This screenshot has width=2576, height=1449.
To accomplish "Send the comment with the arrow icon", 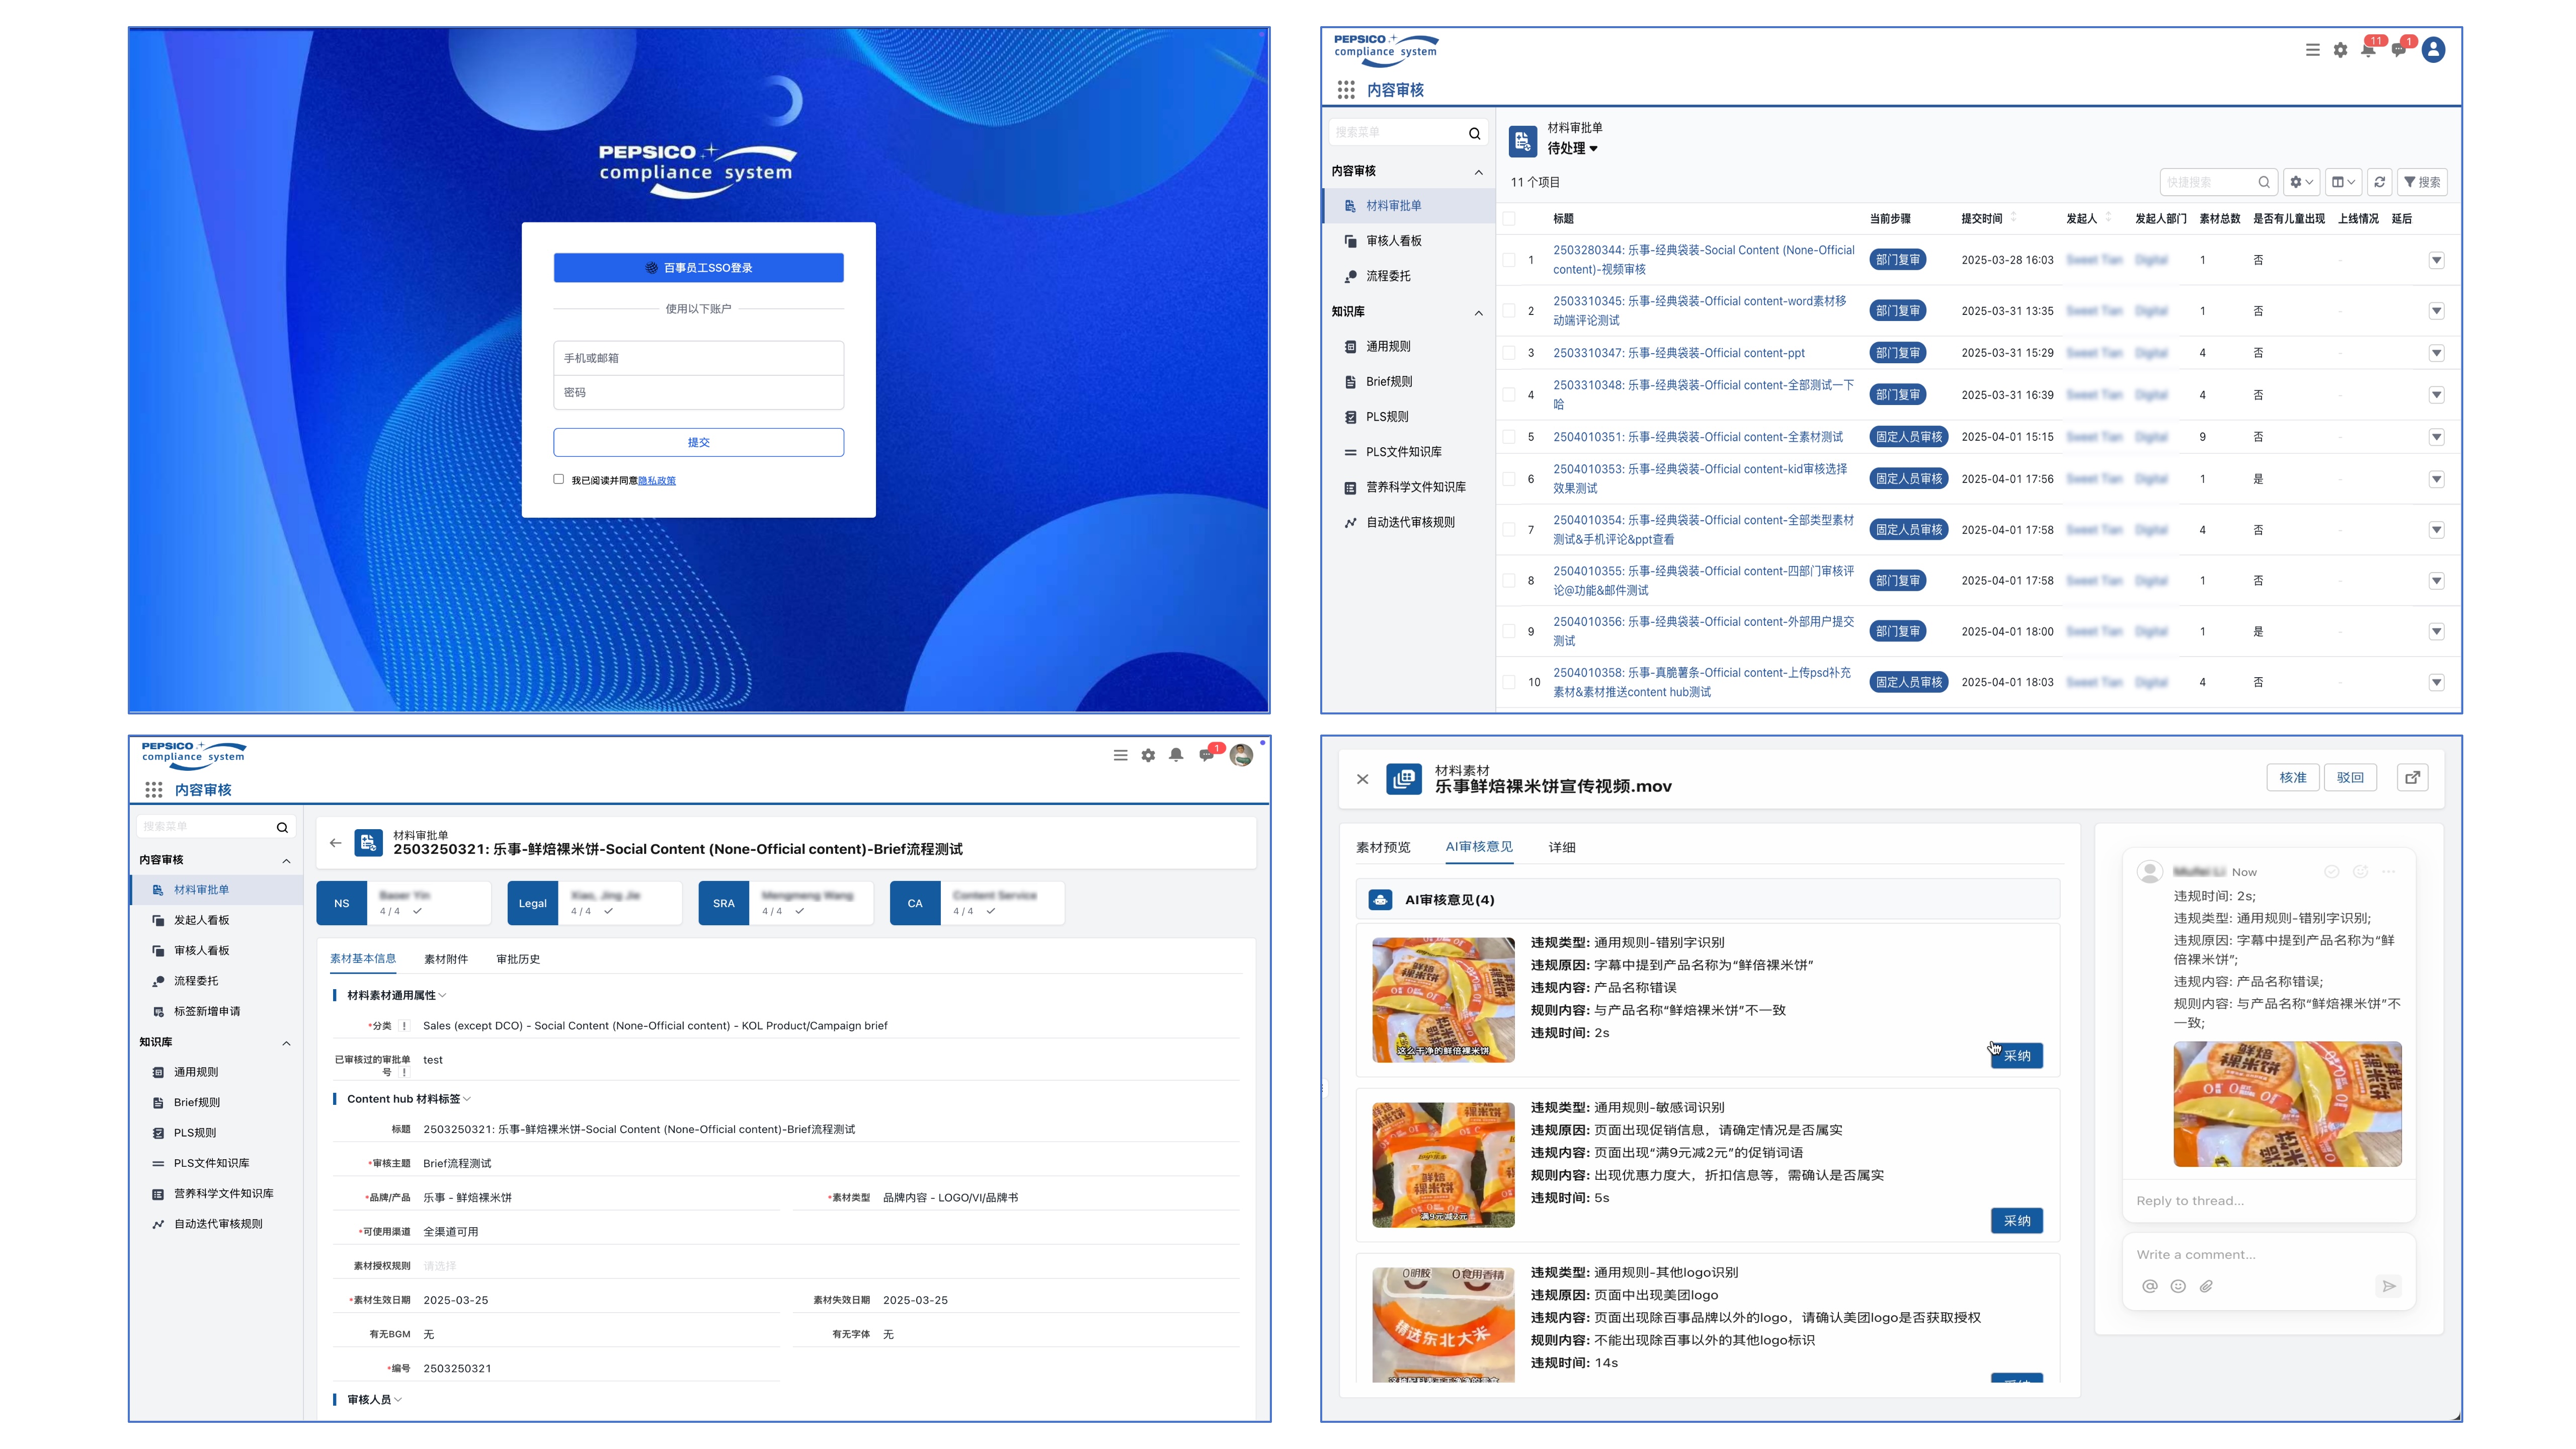I will coord(2389,1286).
